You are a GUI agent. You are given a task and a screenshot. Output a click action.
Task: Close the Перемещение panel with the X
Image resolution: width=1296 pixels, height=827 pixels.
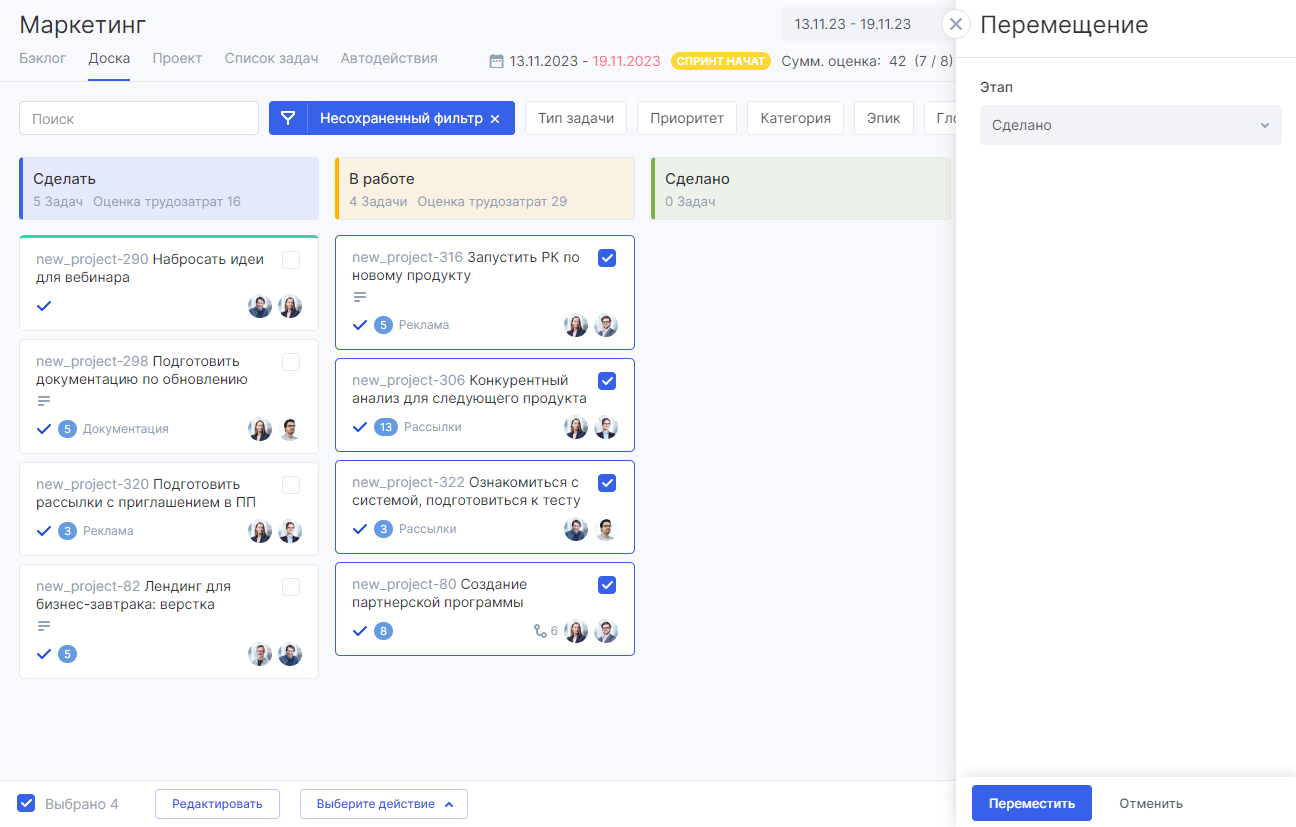956,24
